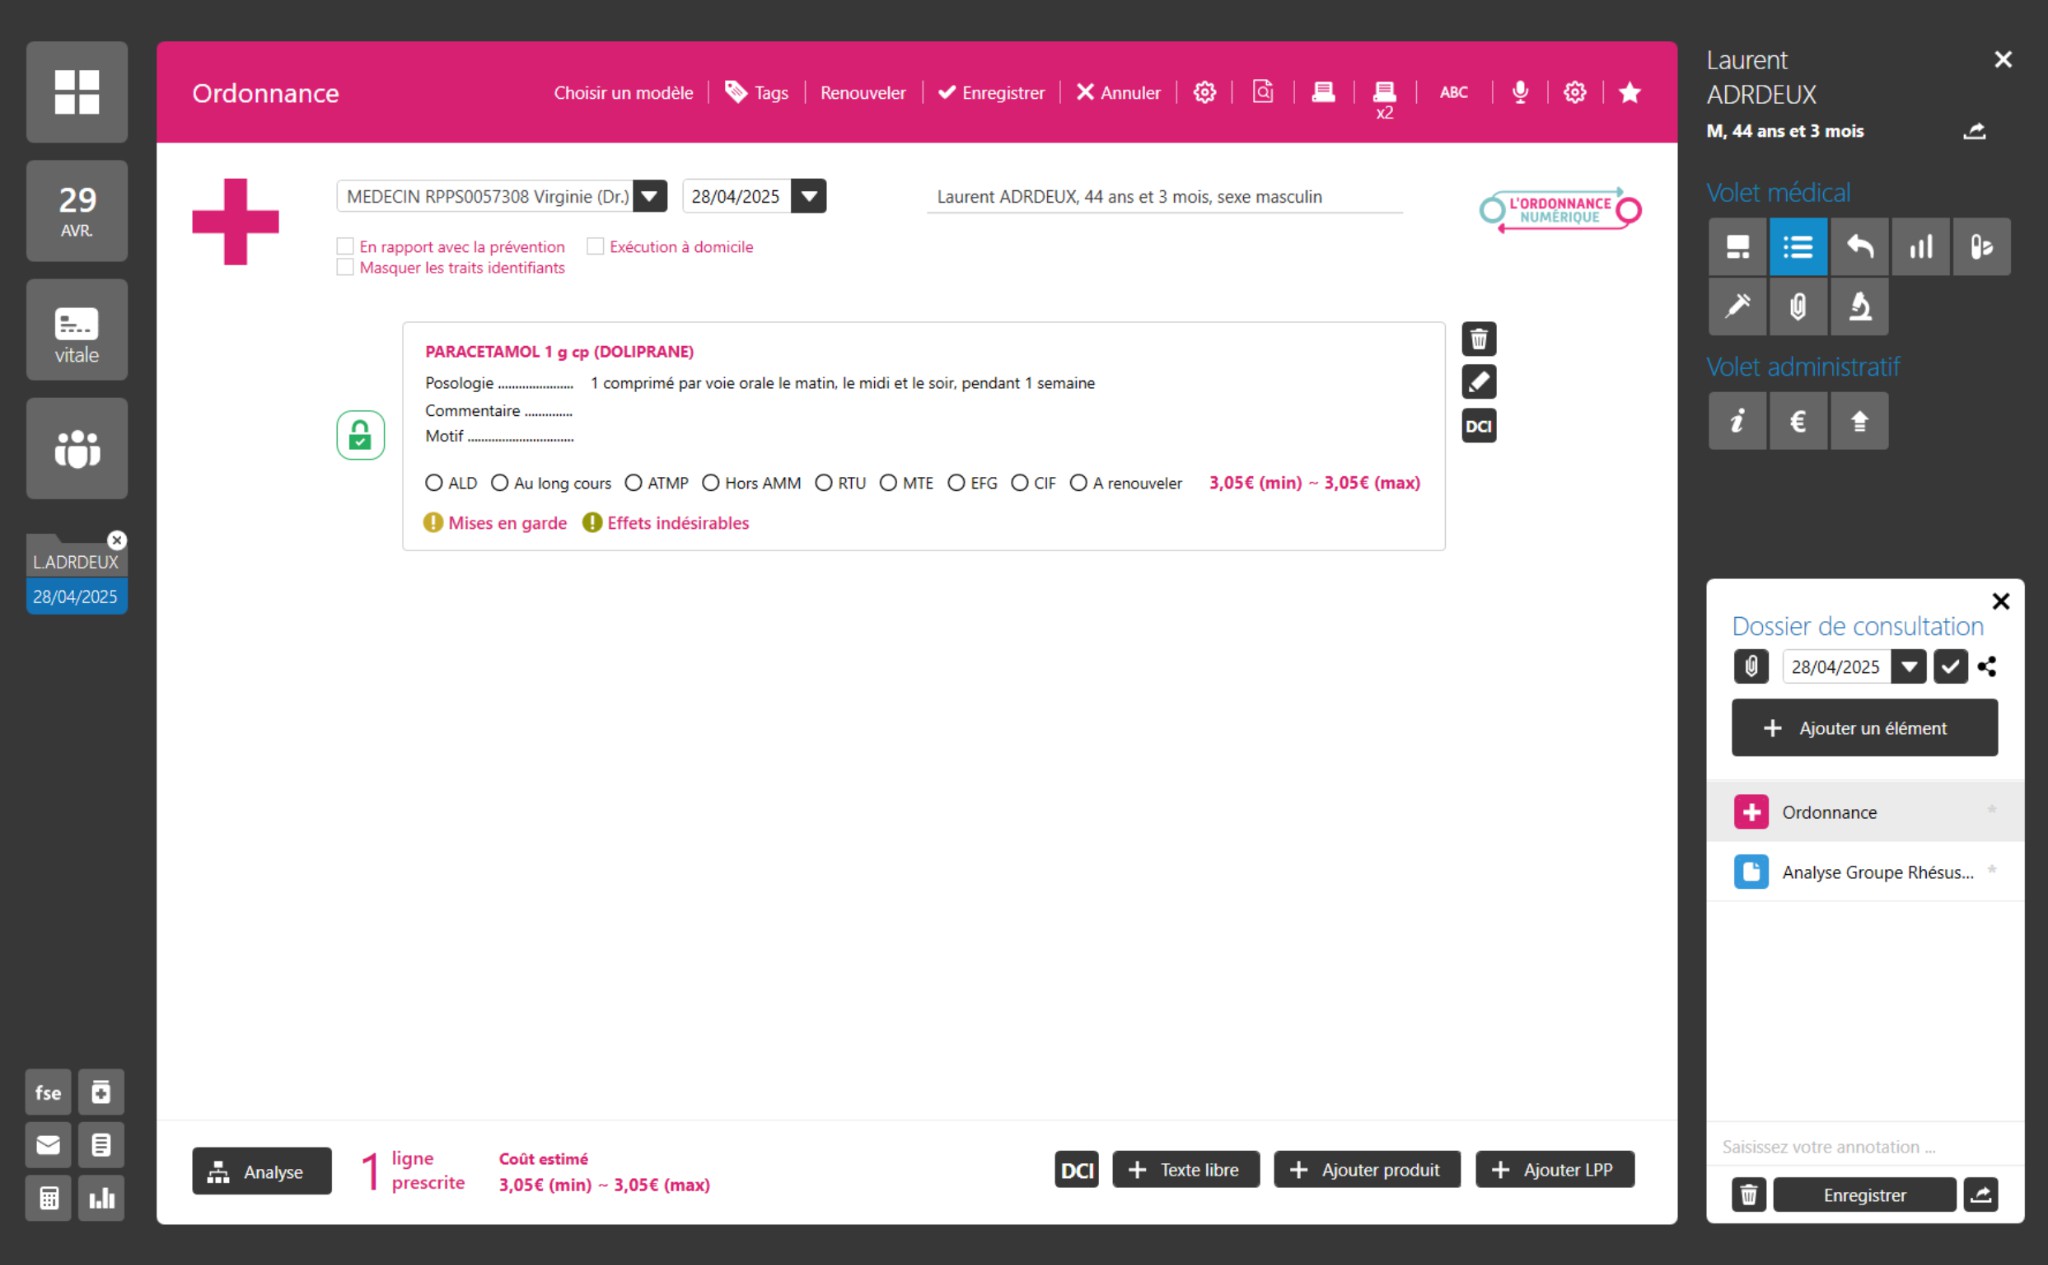Open the microscope icon in Volet médical
The height and width of the screenshot is (1265, 2048).
1859,307
